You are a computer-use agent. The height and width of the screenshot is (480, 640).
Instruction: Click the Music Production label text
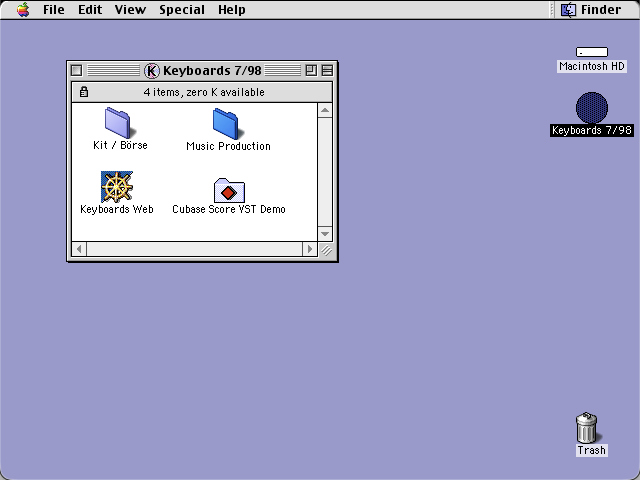click(228, 146)
